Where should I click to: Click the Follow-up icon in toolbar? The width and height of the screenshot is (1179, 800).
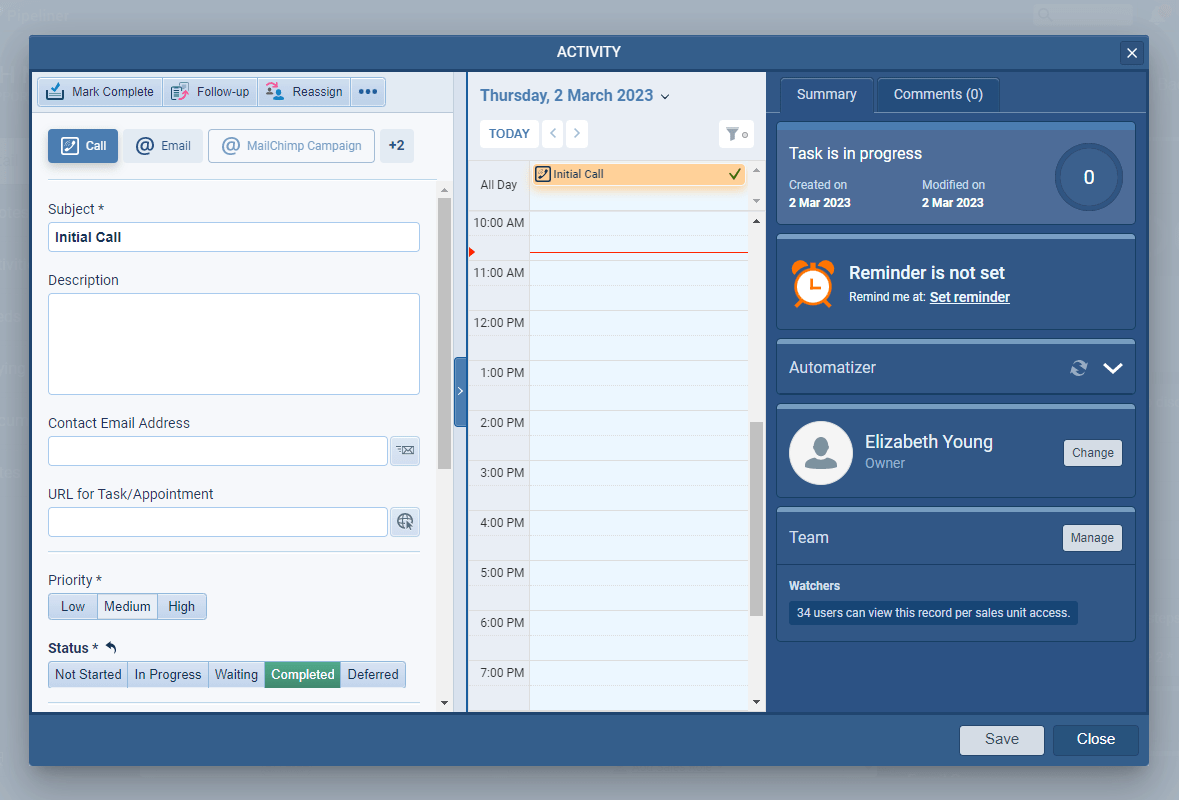click(x=180, y=92)
